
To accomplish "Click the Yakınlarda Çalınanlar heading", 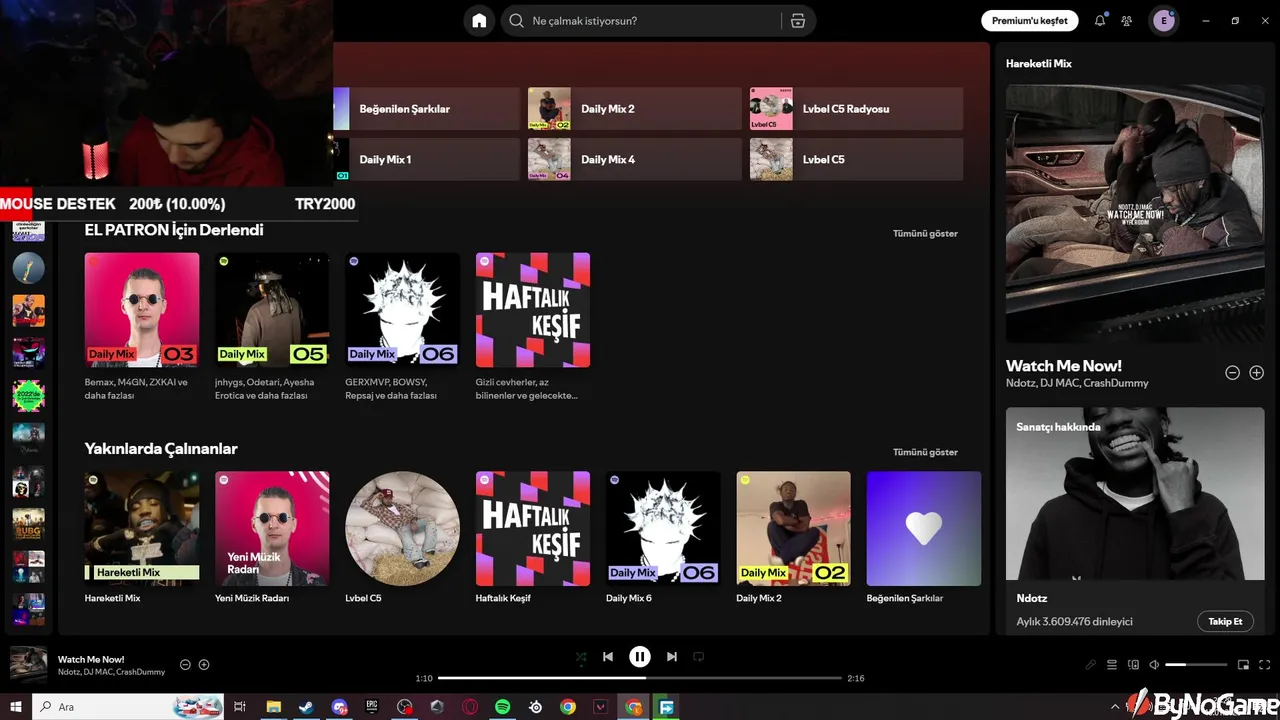I will pos(161,449).
